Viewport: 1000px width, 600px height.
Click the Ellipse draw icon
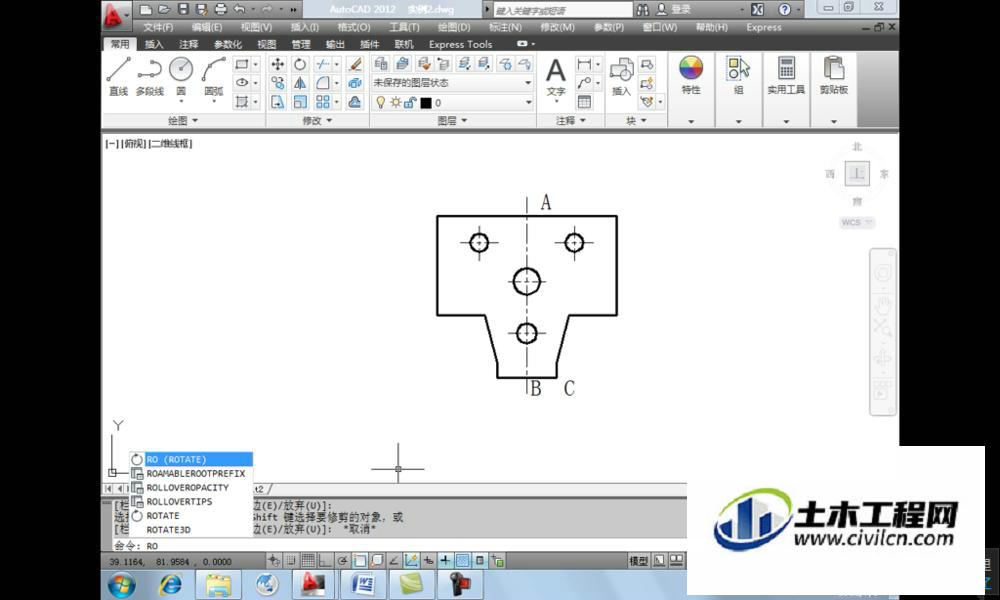coord(242,83)
